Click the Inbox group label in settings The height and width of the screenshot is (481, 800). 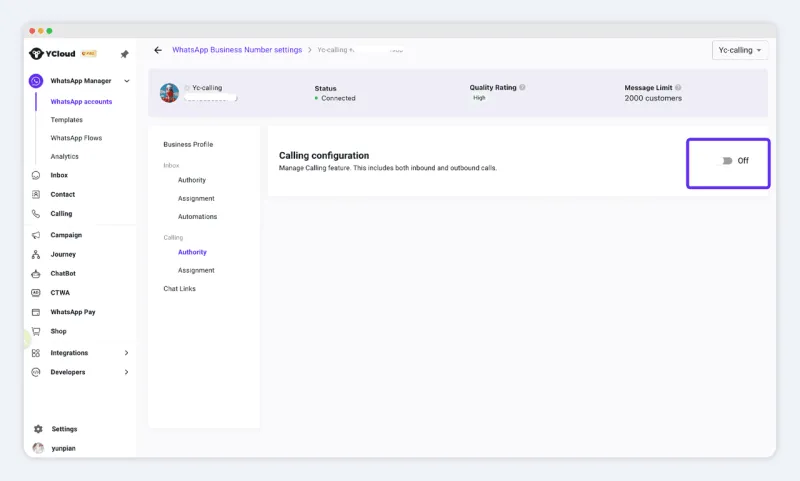click(x=171, y=165)
